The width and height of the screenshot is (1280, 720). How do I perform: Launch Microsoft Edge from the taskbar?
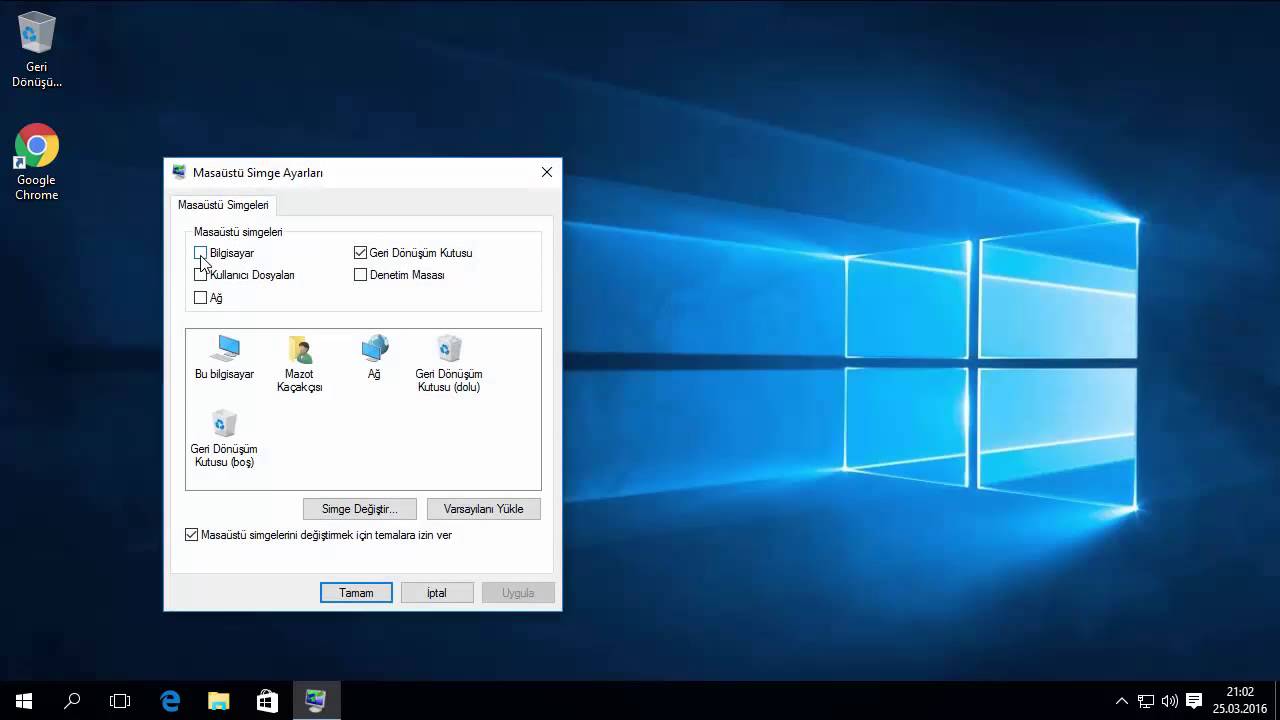coord(170,700)
